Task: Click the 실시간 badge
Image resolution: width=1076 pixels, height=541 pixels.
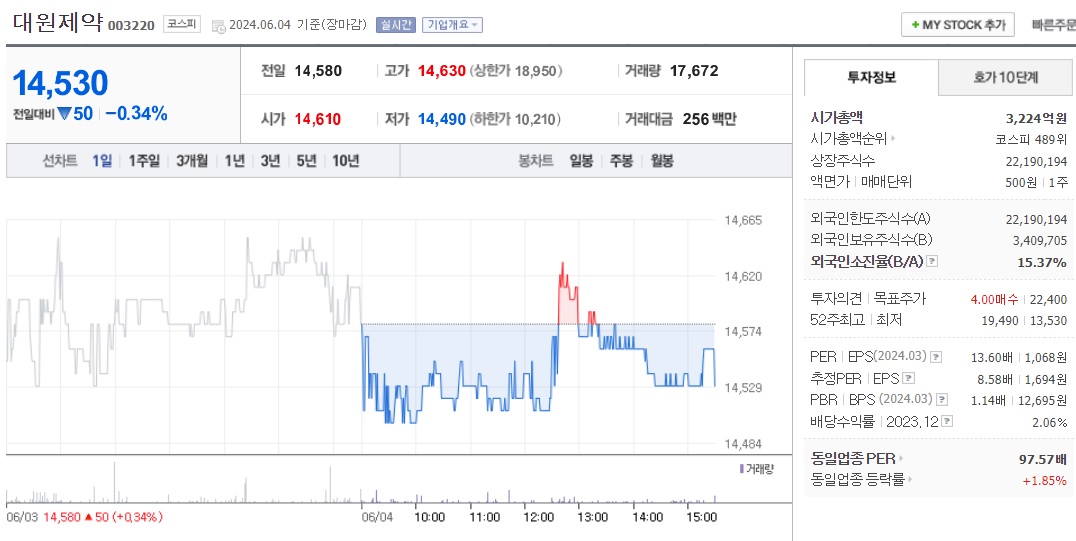Action: [396, 25]
